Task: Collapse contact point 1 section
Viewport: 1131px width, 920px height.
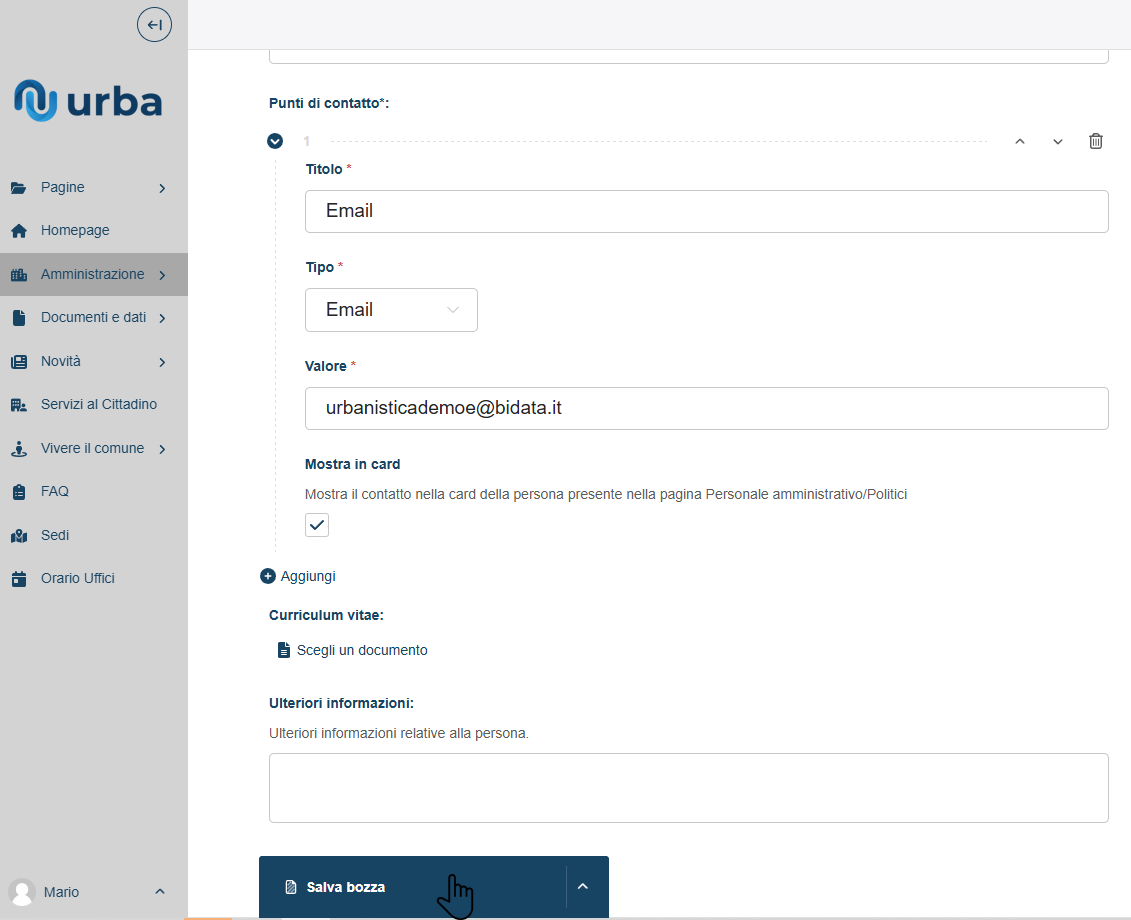Action: click(275, 141)
